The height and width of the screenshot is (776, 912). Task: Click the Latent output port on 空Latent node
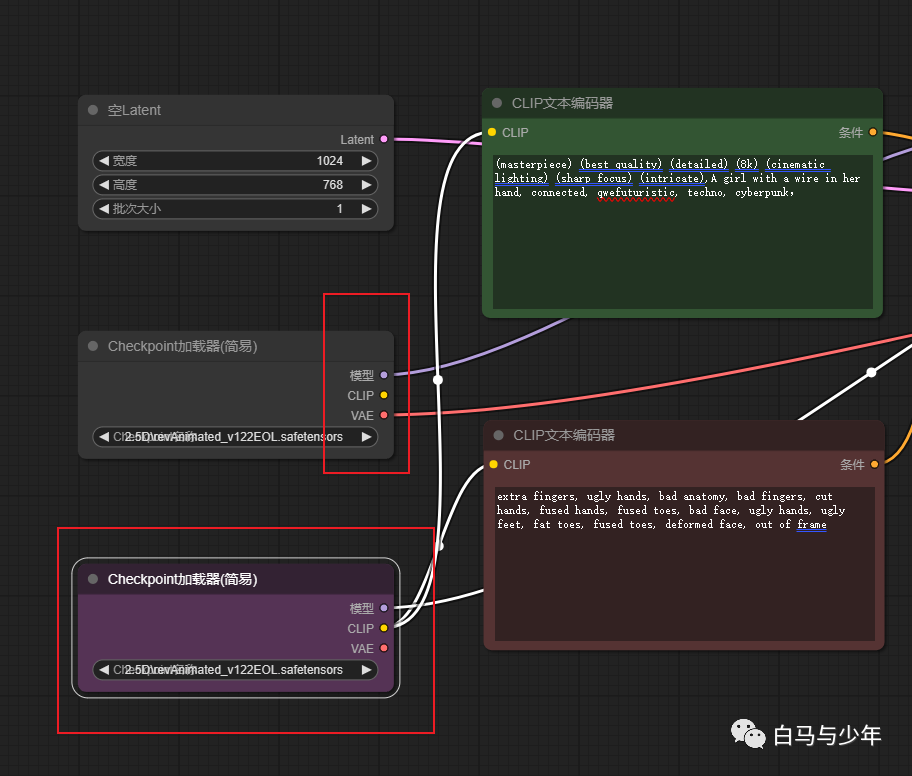coord(384,140)
